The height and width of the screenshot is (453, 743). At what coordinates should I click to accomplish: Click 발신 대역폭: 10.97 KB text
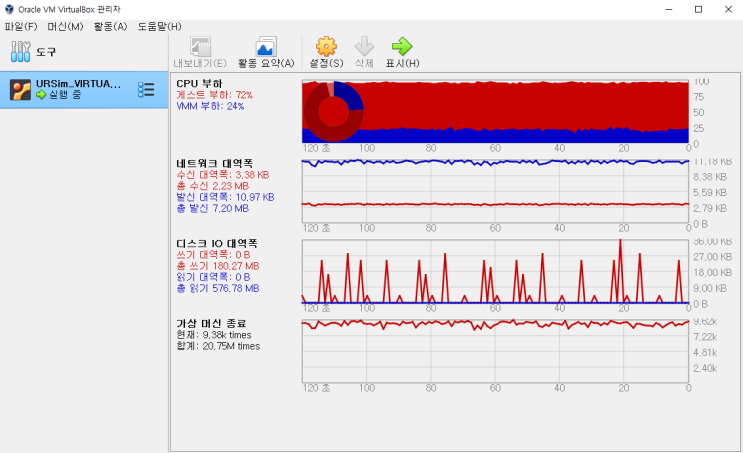225,197
